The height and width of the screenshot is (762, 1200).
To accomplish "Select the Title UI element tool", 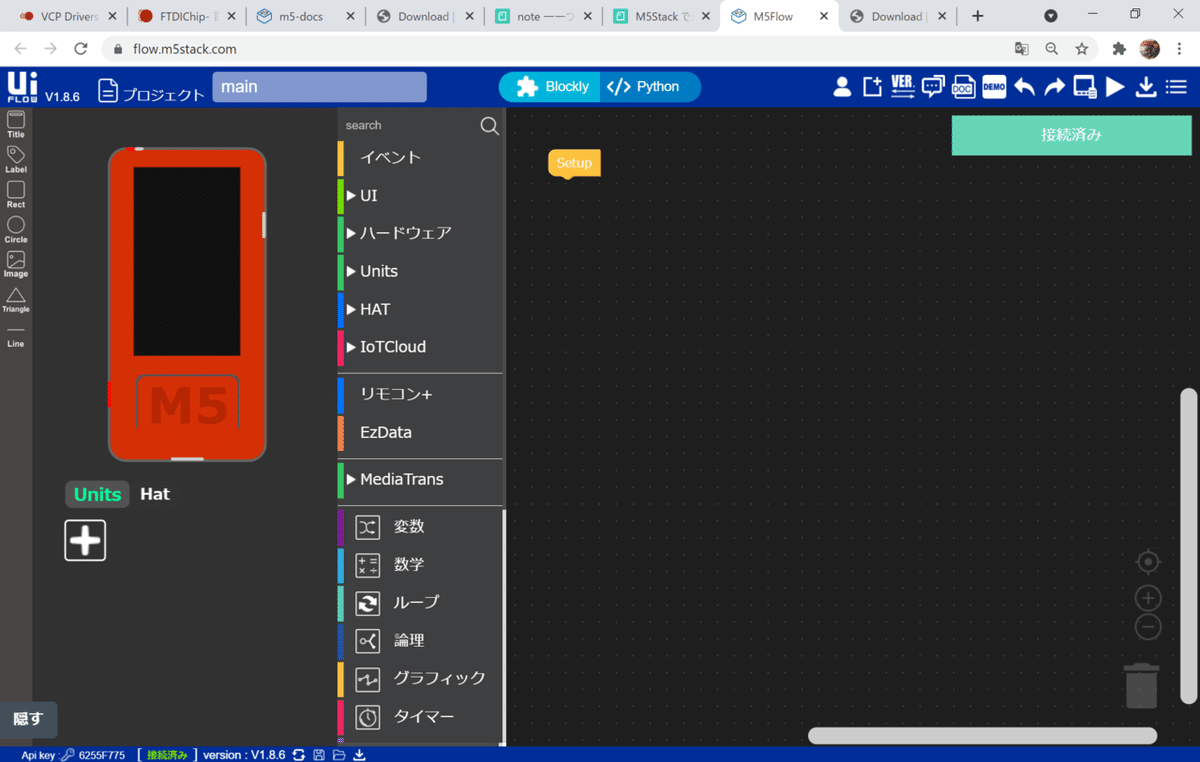I will (16, 125).
